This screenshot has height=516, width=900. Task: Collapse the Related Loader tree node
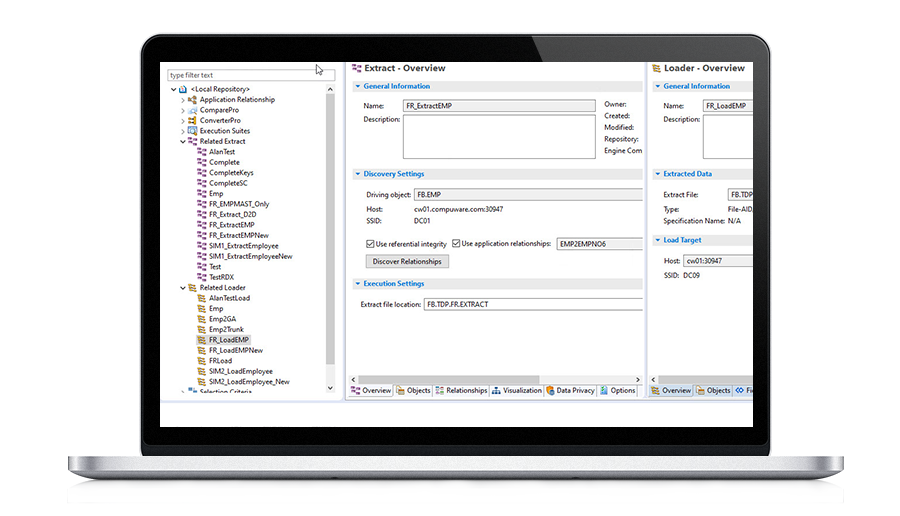click(x=182, y=288)
